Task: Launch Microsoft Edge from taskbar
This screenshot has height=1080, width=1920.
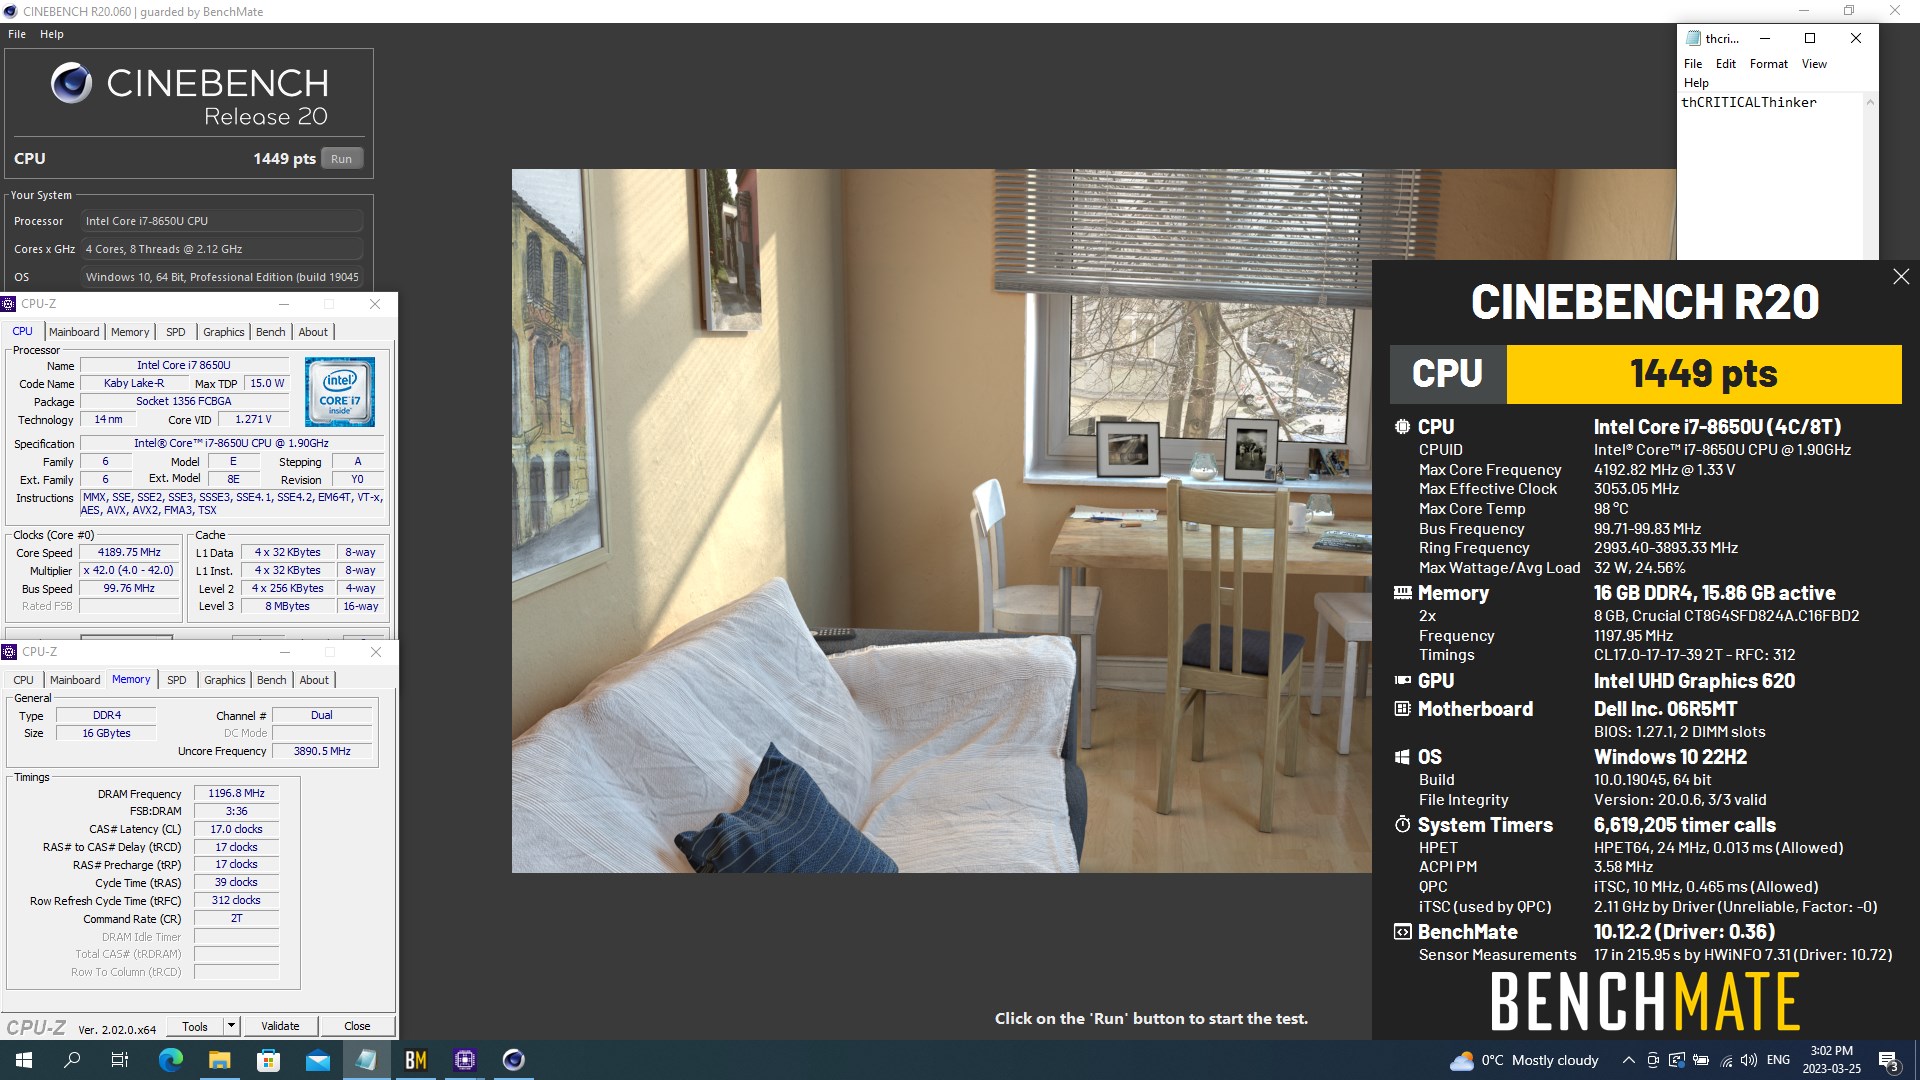Action: click(x=171, y=1060)
